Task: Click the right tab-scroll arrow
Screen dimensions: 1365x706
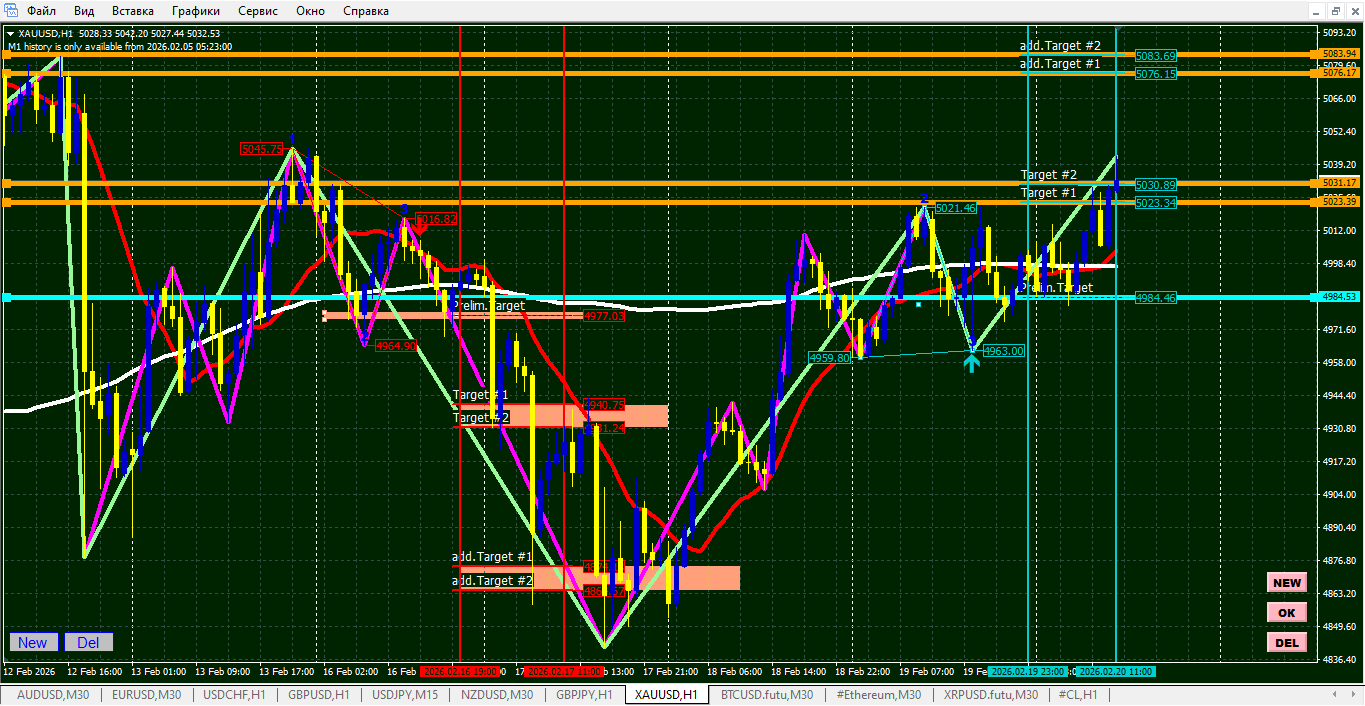Action: coord(1352,695)
